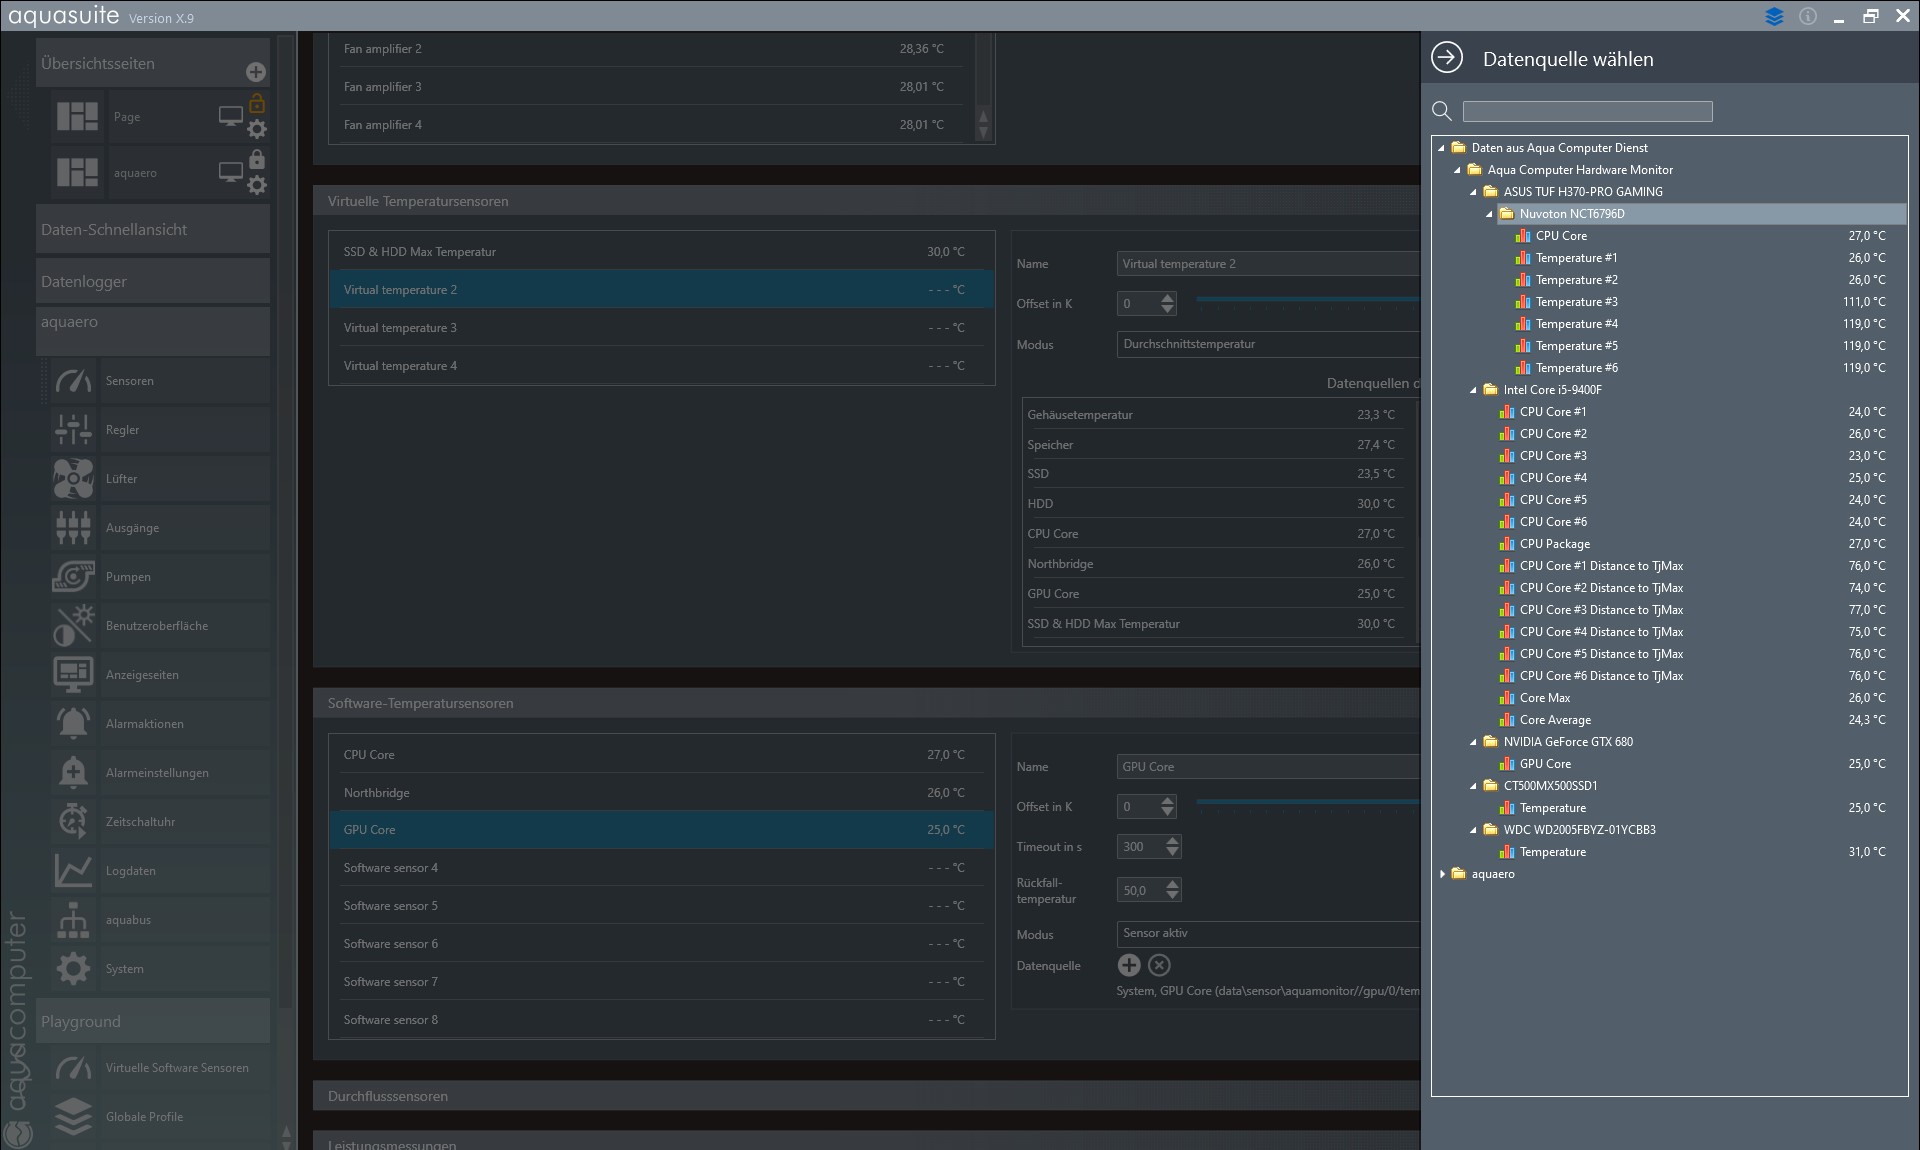1920x1150 pixels.
Task: Add a new overview page via the plus icon
Action: (256, 72)
